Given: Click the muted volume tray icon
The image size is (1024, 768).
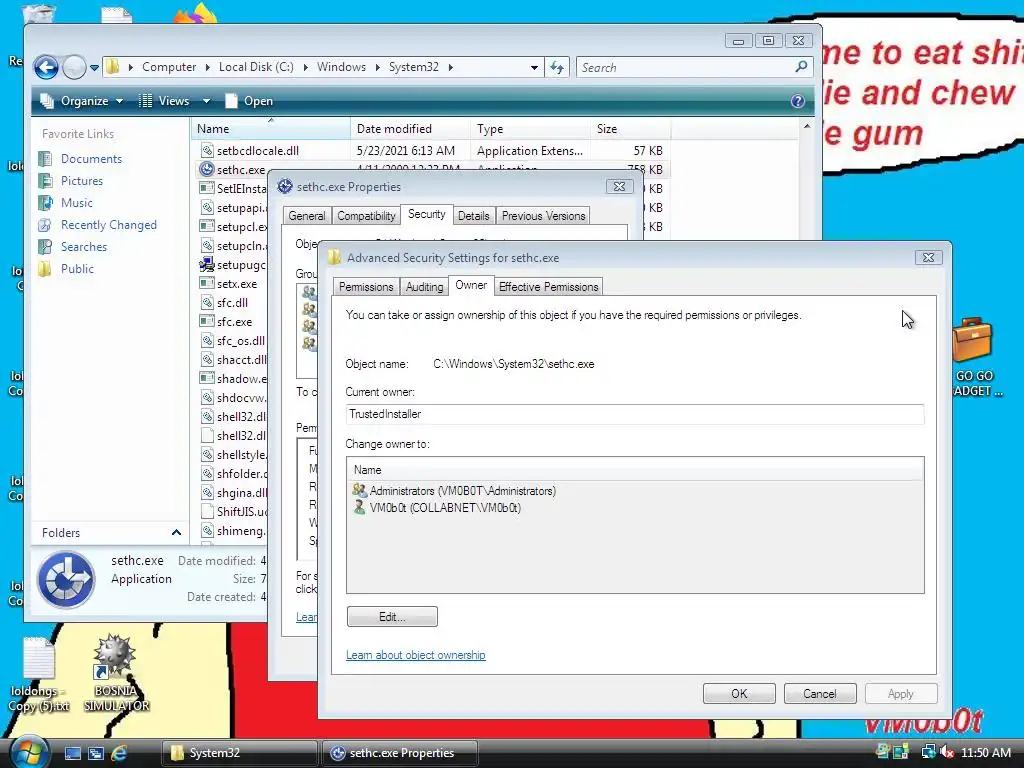Looking at the screenshot, I should (x=947, y=752).
